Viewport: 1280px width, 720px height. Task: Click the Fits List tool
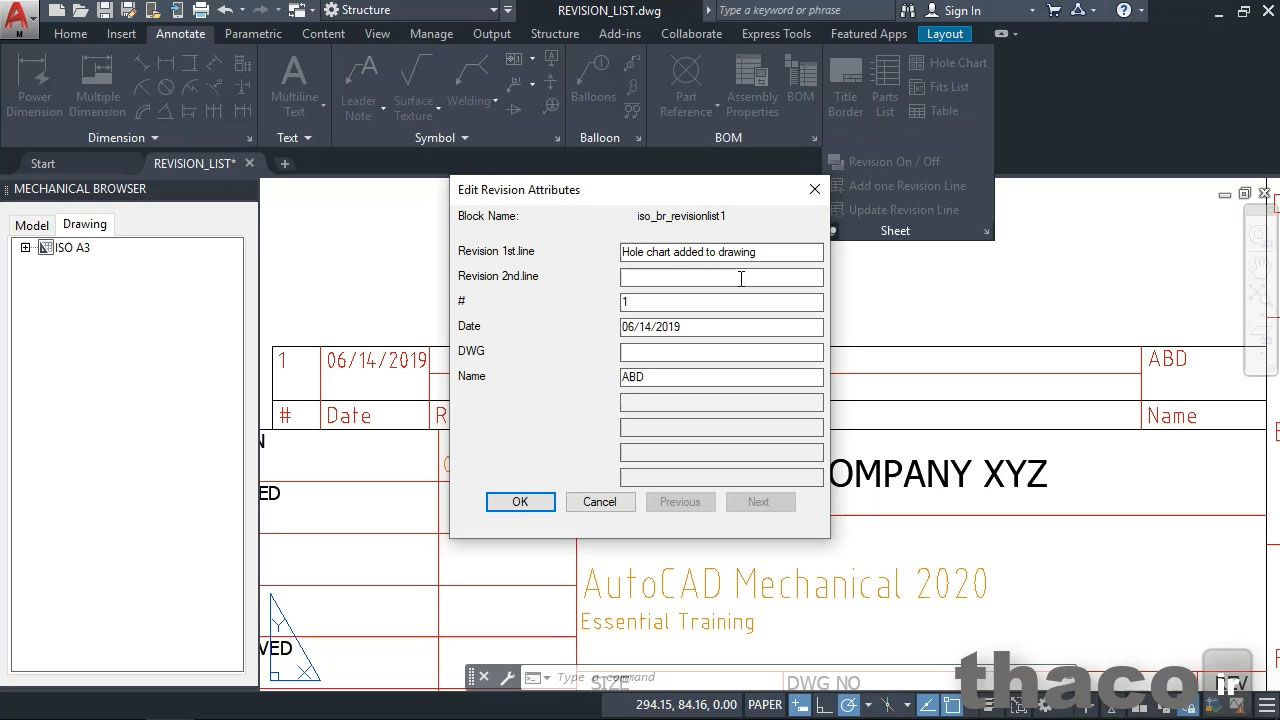[939, 87]
